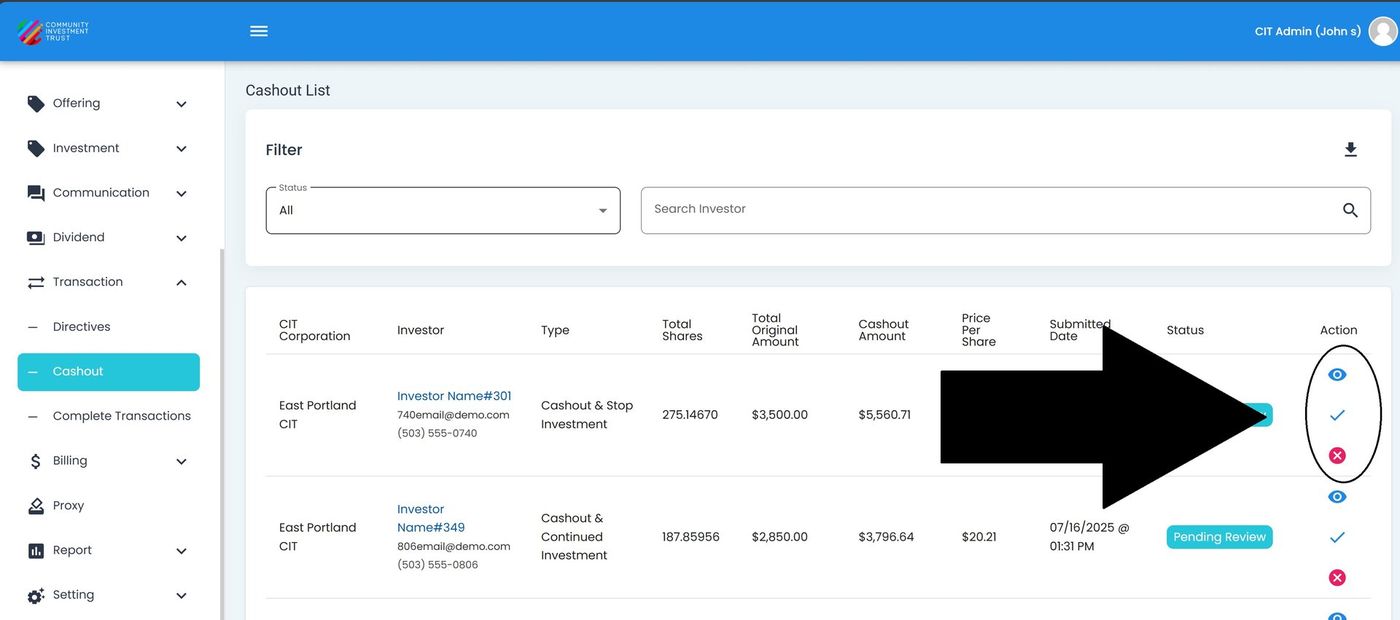Click the hamburger menu icon in header
Screen dimensions: 1400x620
click(259, 31)
